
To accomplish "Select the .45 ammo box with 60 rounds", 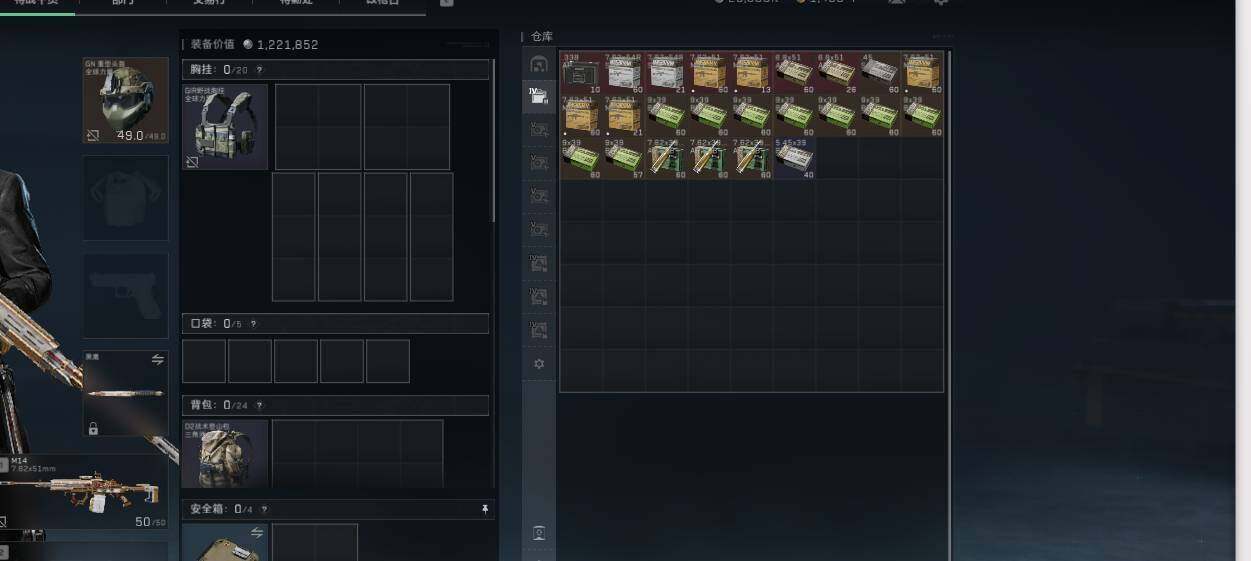I will [880, 73].
